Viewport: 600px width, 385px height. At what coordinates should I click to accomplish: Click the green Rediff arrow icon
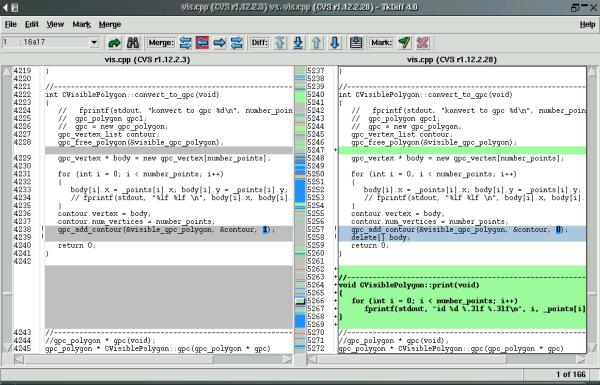click(x=114, y=42)
